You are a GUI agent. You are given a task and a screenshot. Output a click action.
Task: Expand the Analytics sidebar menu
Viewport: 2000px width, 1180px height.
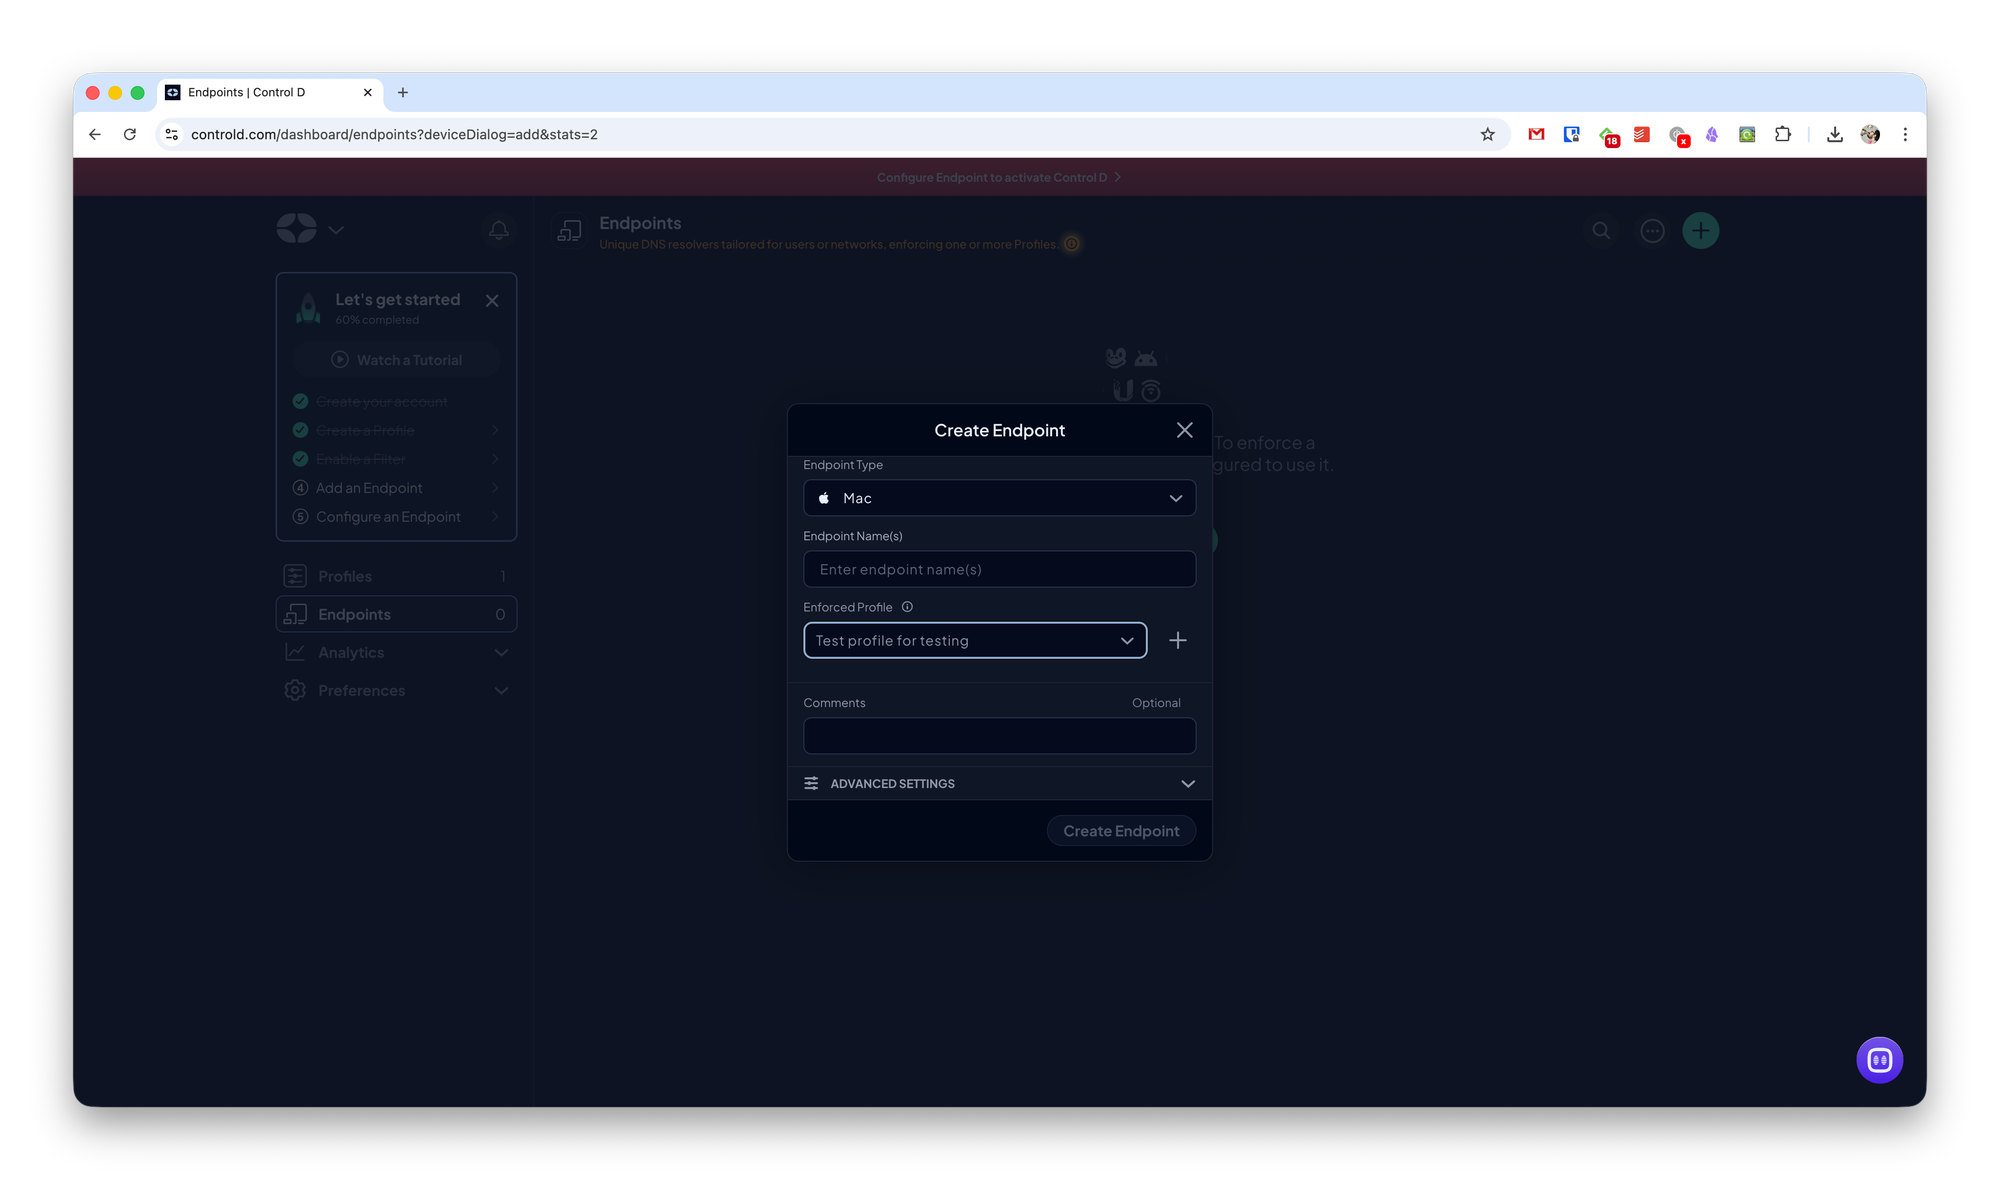[x=396, y=652]
